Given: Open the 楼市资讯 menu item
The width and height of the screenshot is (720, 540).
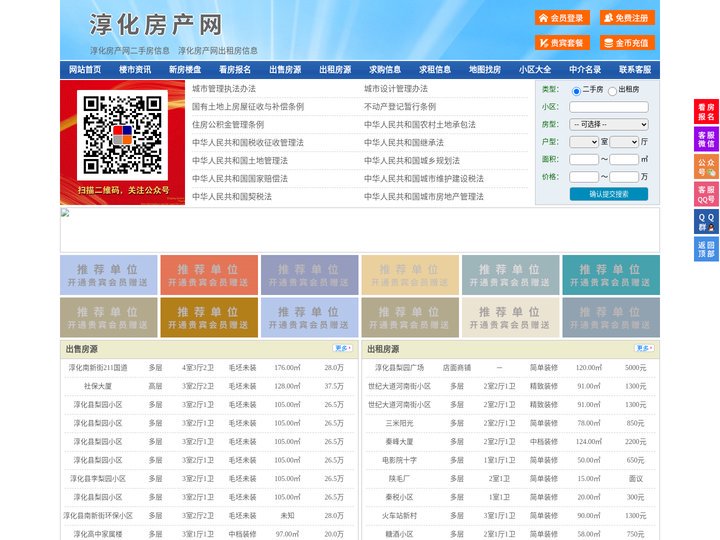Looking at the screenshot, I should coord(135,70).
